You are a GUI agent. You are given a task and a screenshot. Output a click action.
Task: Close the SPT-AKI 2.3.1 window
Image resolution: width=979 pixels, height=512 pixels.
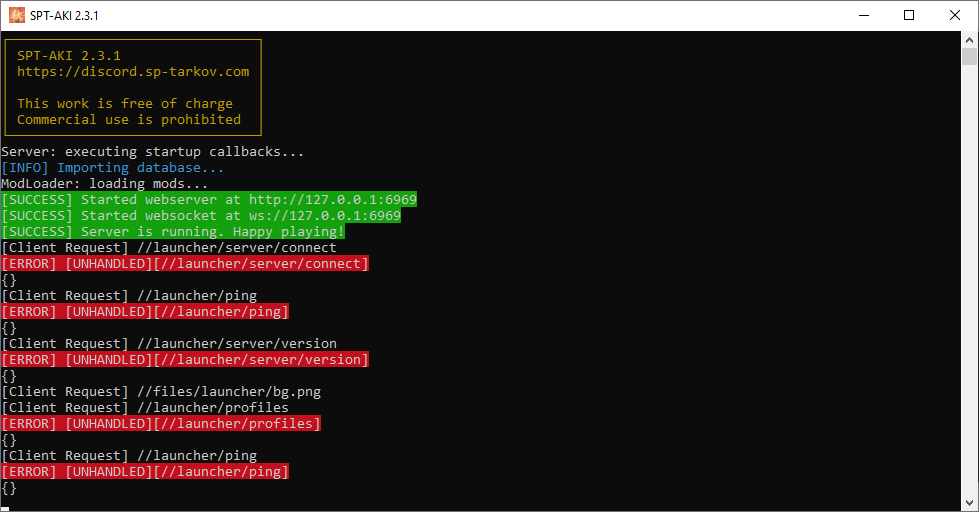[955, 15]
